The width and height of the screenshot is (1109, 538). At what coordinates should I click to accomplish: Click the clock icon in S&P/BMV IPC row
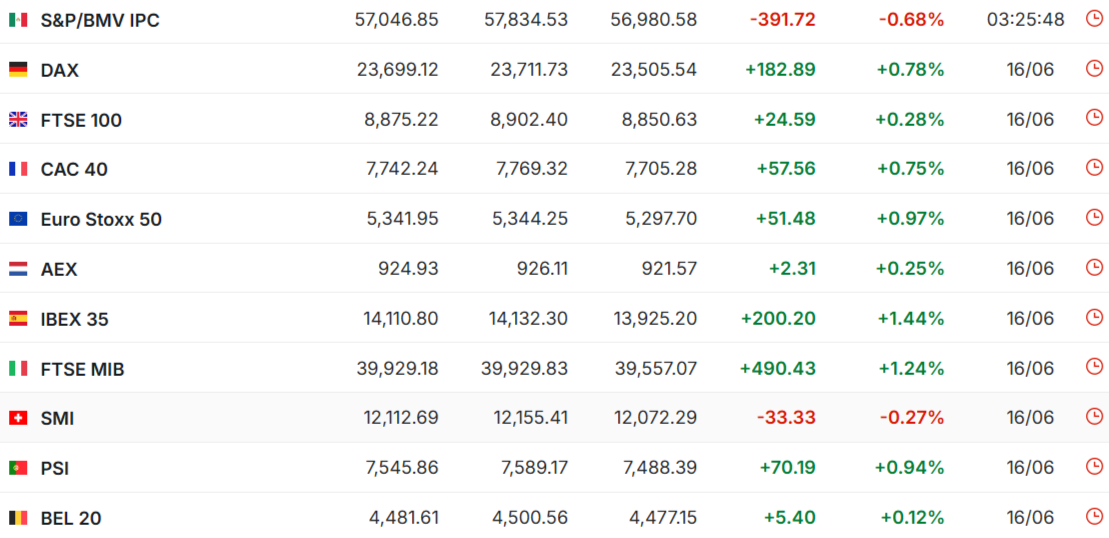tap(1093, 19)
